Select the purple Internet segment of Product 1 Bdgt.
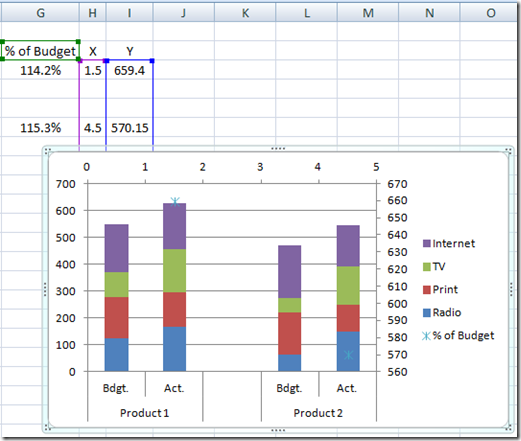 click(116, 248)
